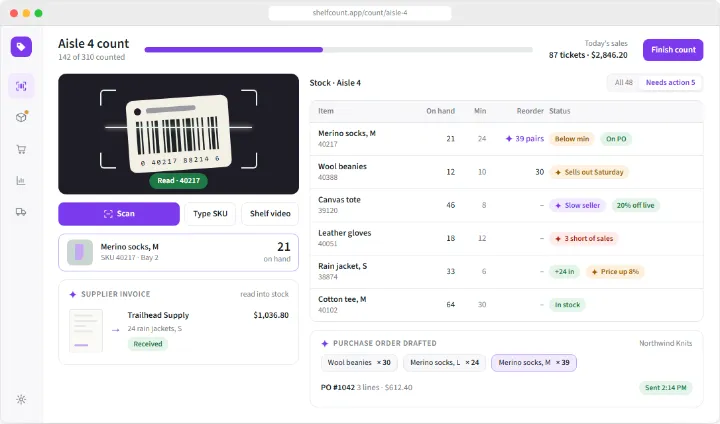Click the Finish count button
This screenshot has height=424, width=720.
[x=673, y=50]
